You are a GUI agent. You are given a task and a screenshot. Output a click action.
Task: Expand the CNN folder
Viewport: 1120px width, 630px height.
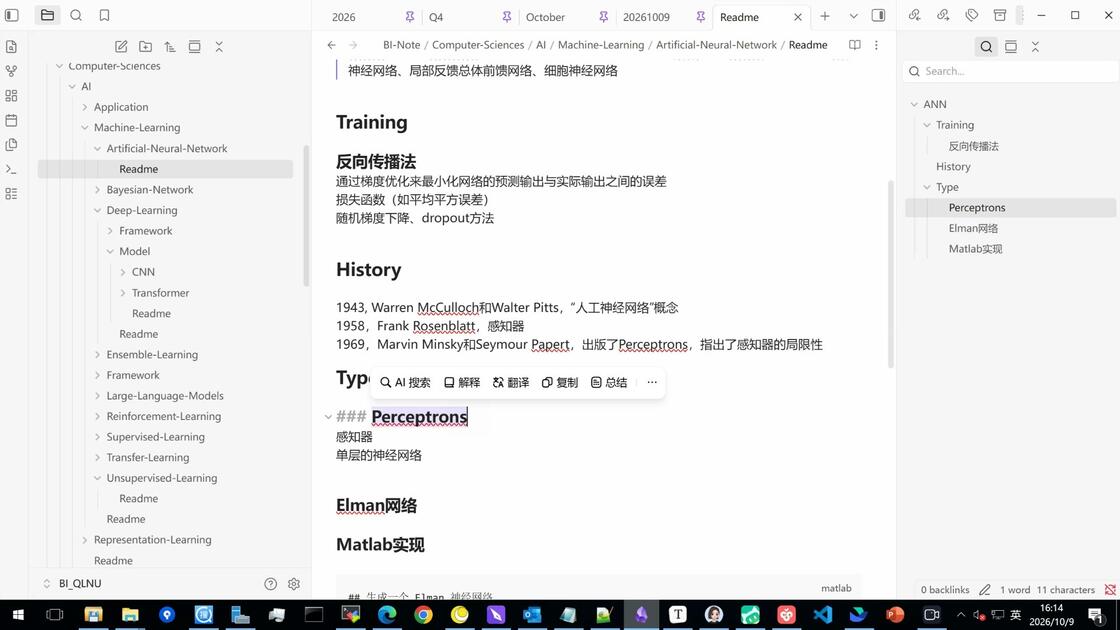tap(123, 272)
